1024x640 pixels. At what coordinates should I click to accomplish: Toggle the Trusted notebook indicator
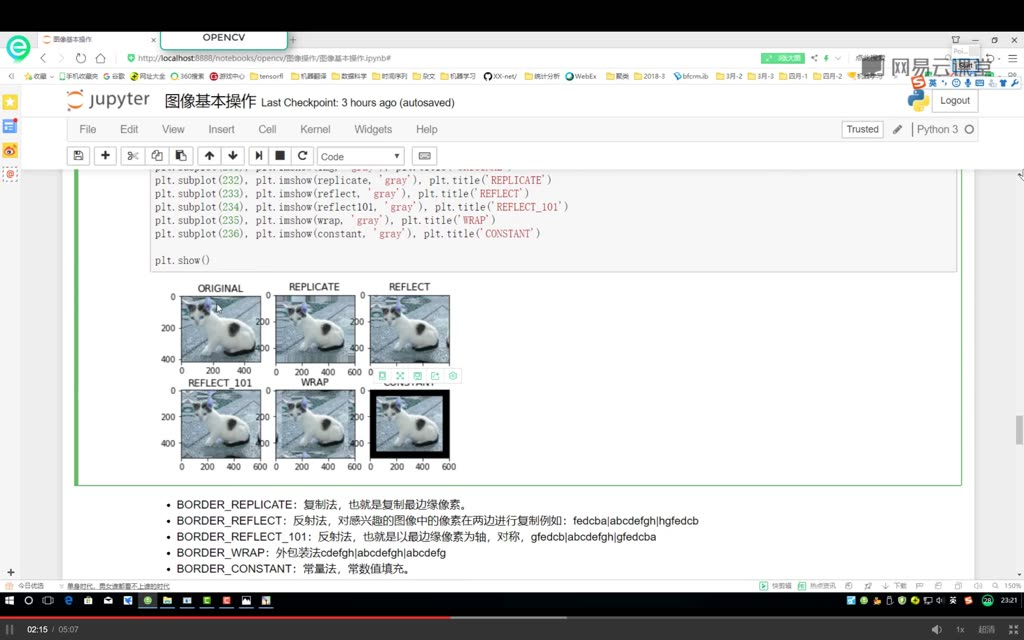click(x=862, y=129)
